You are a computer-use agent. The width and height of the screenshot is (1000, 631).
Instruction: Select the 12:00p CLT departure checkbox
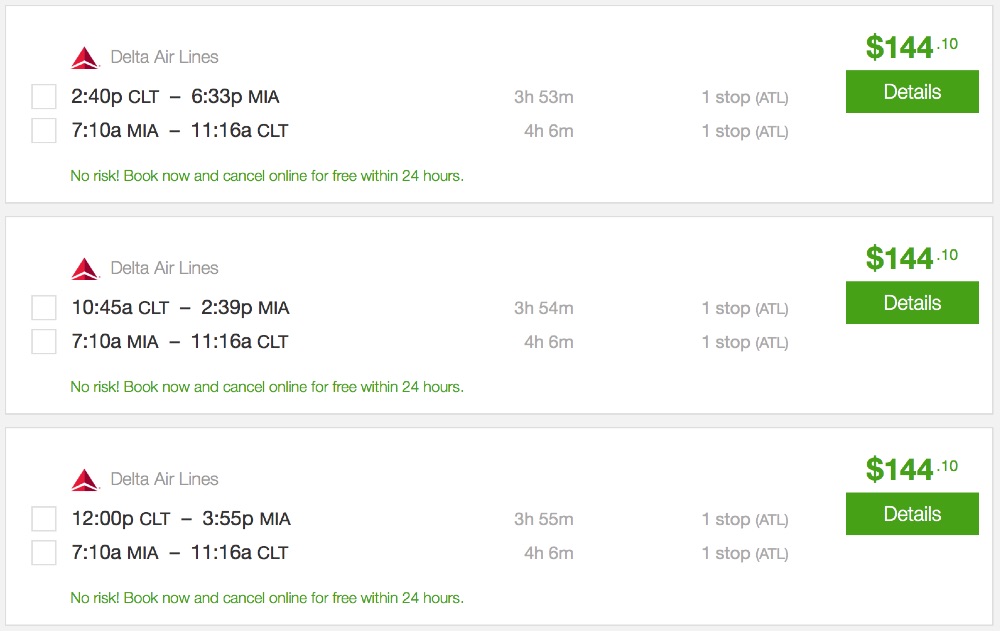coord(44,519)
